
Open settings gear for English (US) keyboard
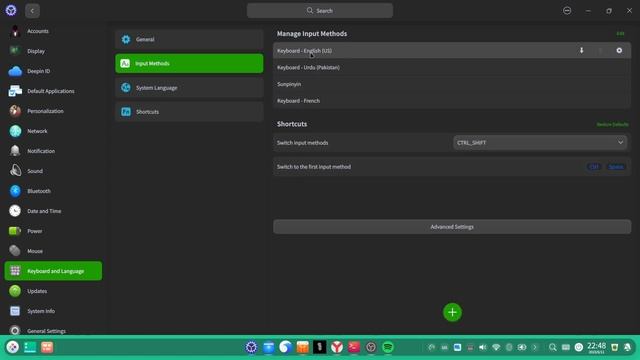(x=619, y=51)
